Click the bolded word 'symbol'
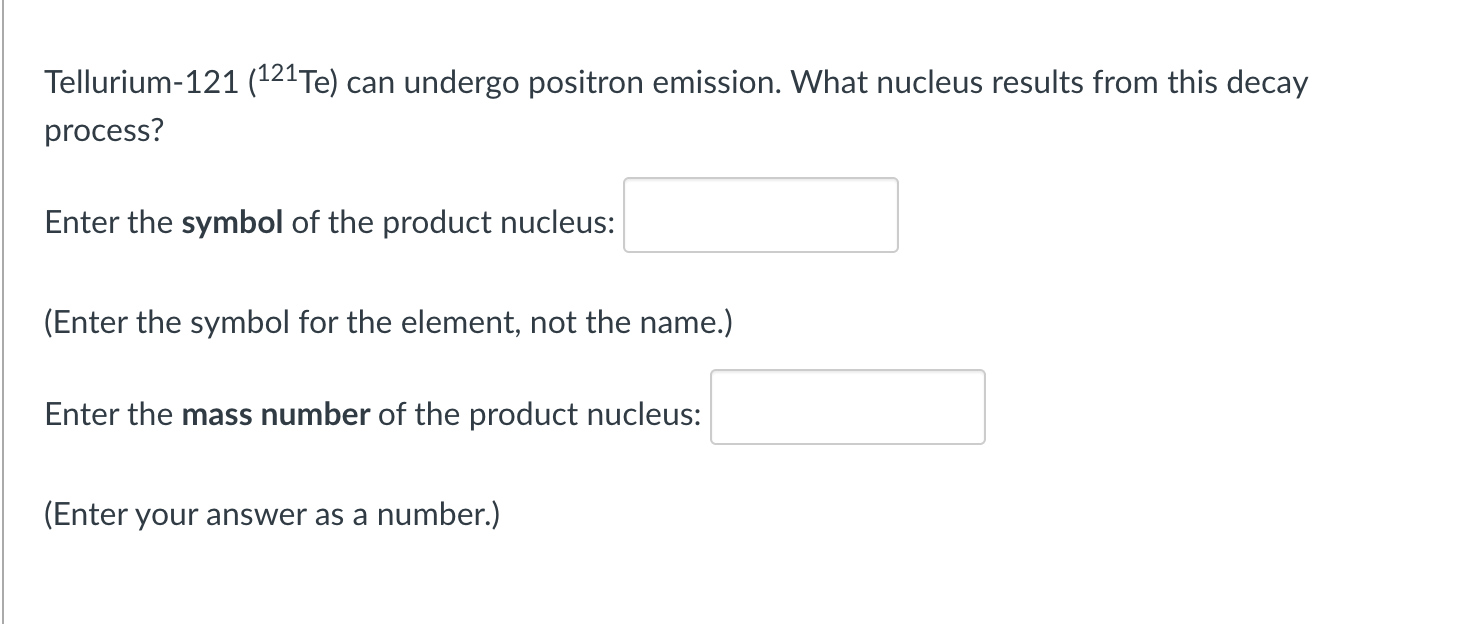1470x624 pixels. pos(232,222)
